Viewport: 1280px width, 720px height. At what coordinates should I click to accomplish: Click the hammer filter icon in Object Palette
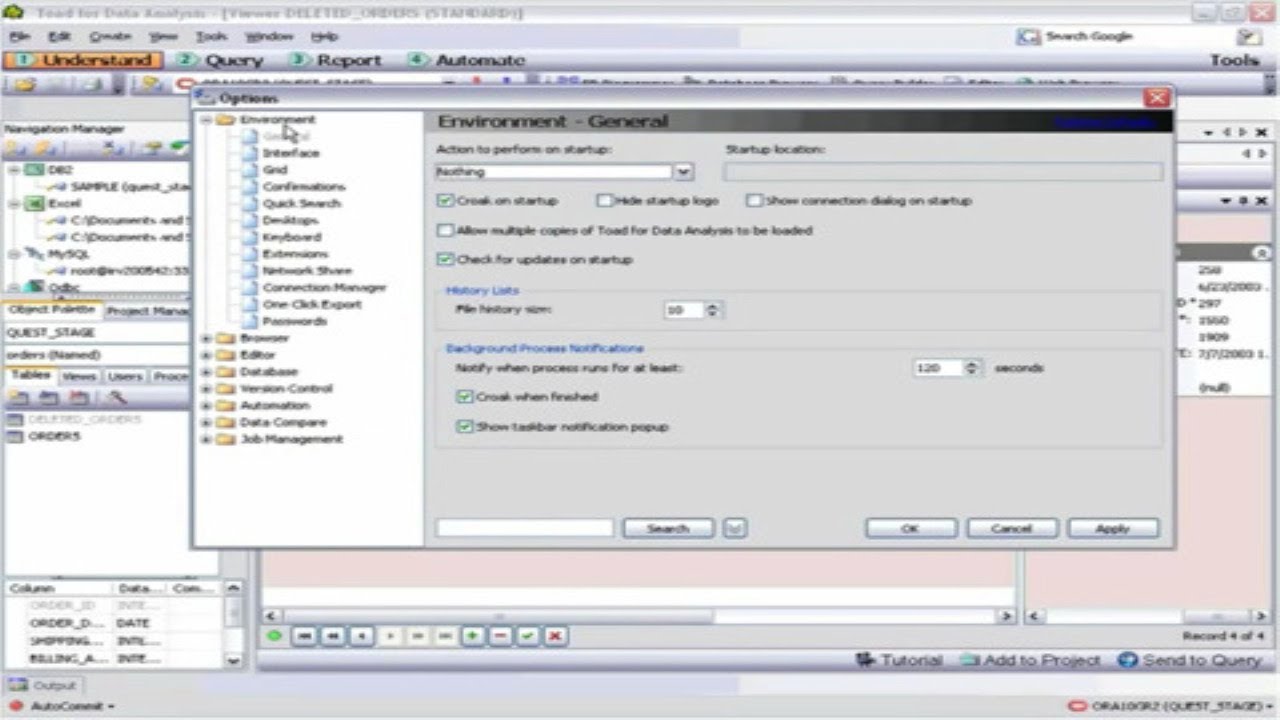click(118, 397)
